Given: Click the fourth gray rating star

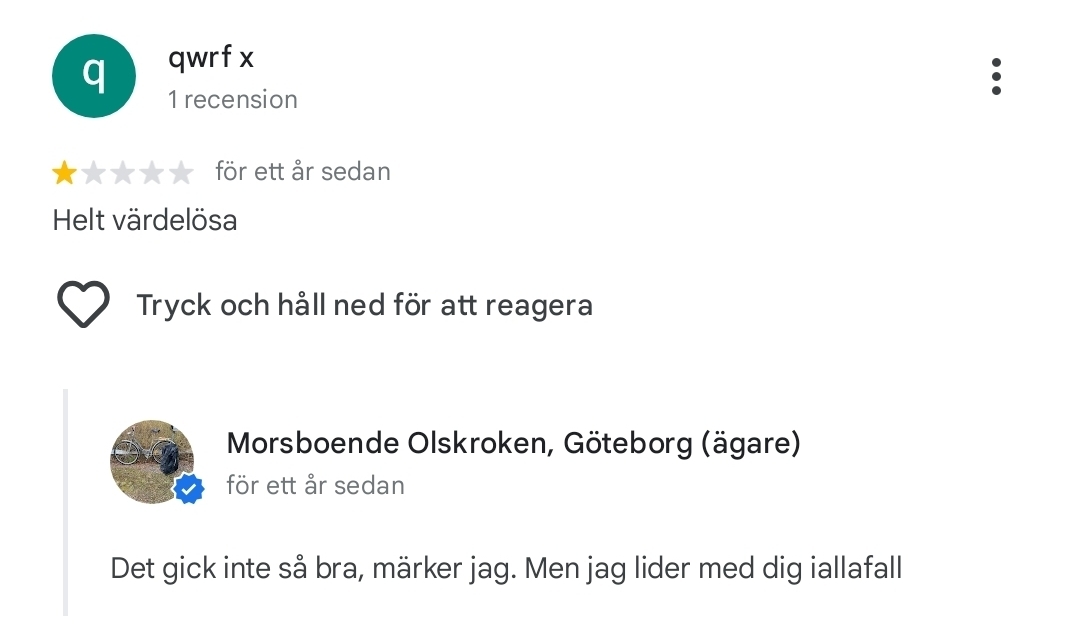Looking at the screenshot, I should coord(152,174).
